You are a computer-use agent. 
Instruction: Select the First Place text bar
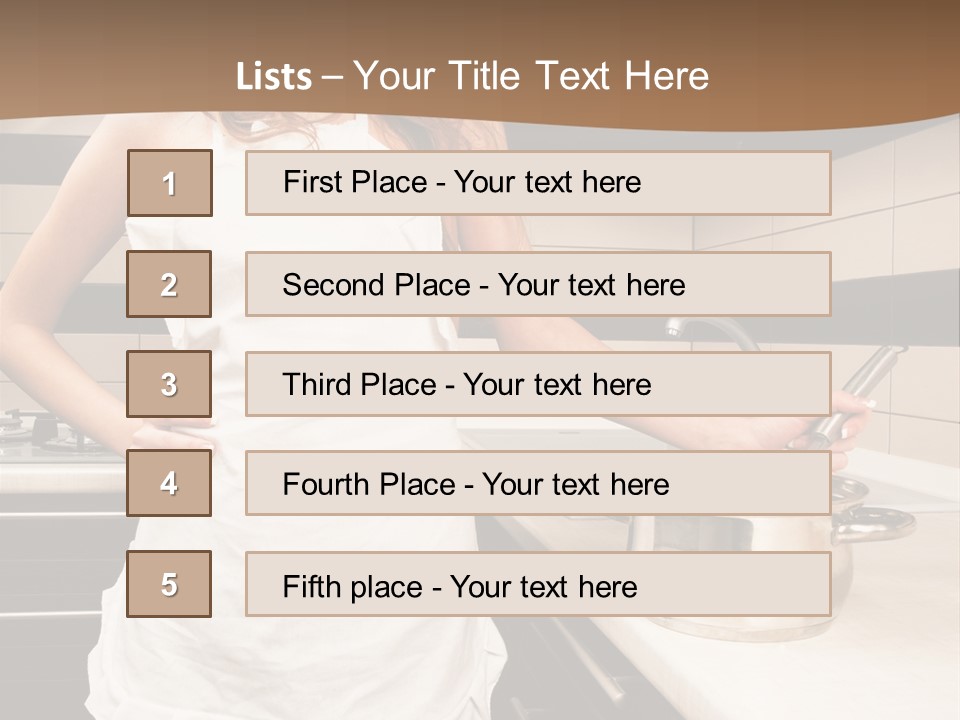coord(538,183)
